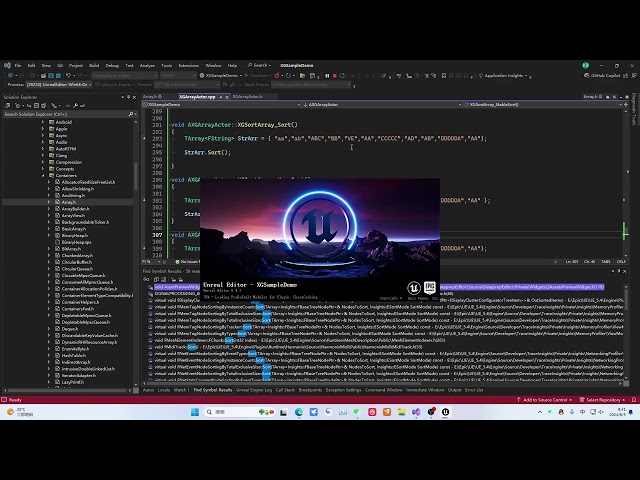640x480 pixels.
Task: Click the StrArr.Sort(); line in the editor
Action: 207,152
